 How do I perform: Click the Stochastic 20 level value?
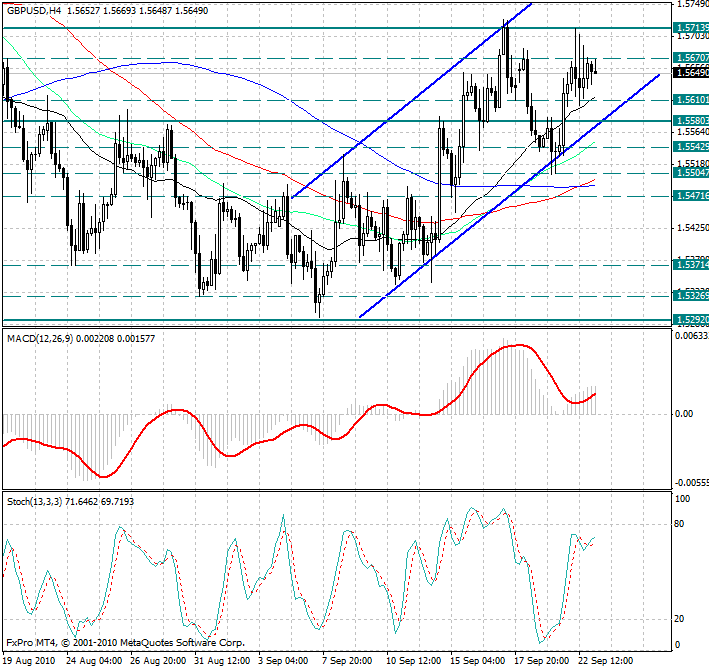pos(679,619)
